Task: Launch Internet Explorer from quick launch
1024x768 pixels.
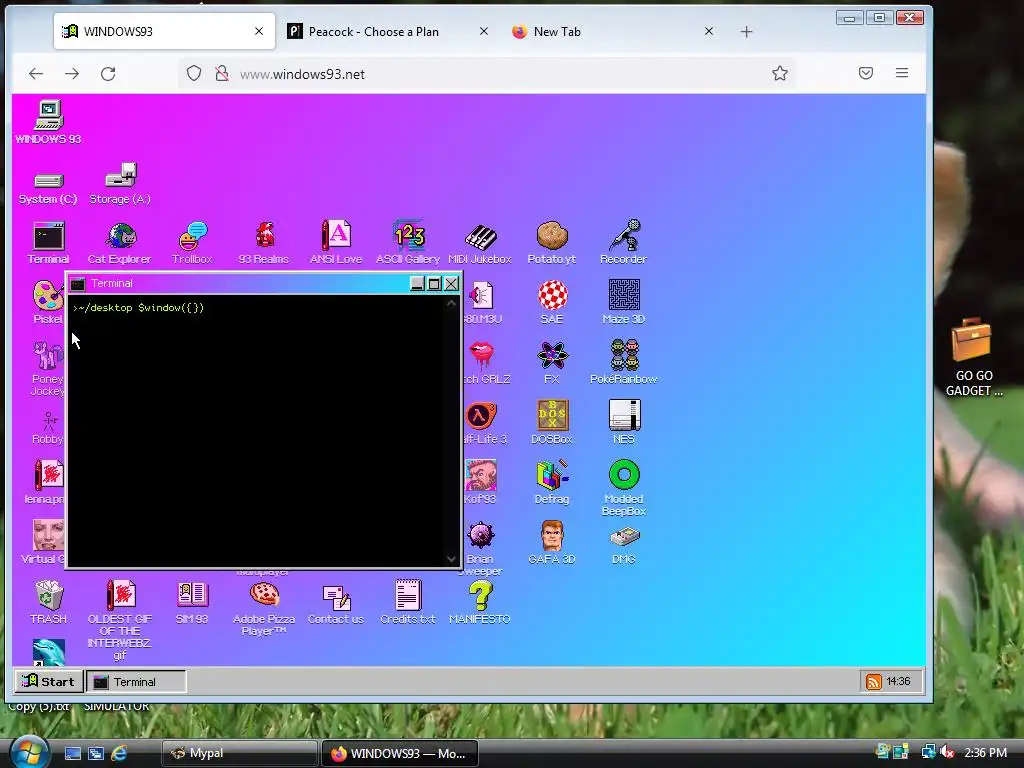Action: (120, 753)
